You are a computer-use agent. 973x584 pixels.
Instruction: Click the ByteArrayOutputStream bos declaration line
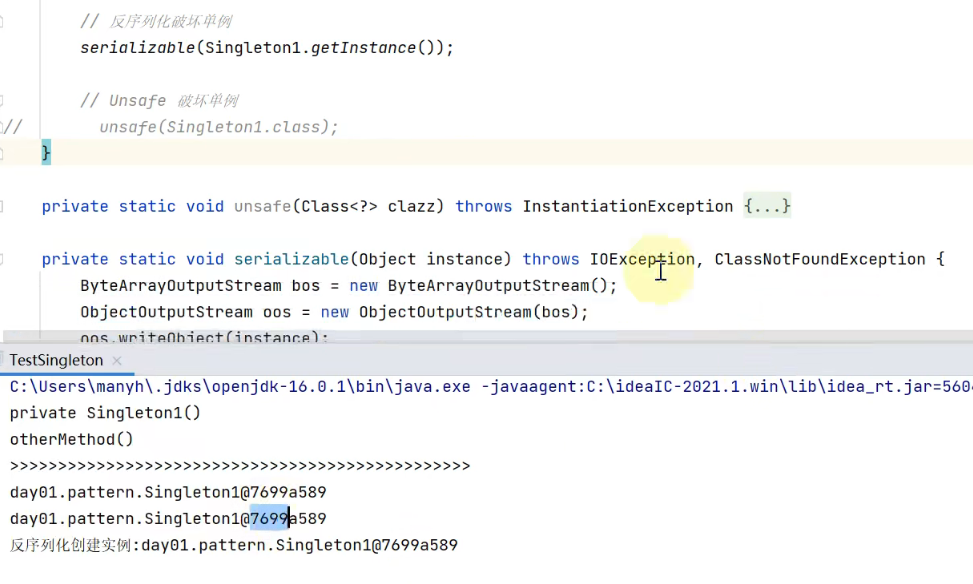click(x=349, y=285)
